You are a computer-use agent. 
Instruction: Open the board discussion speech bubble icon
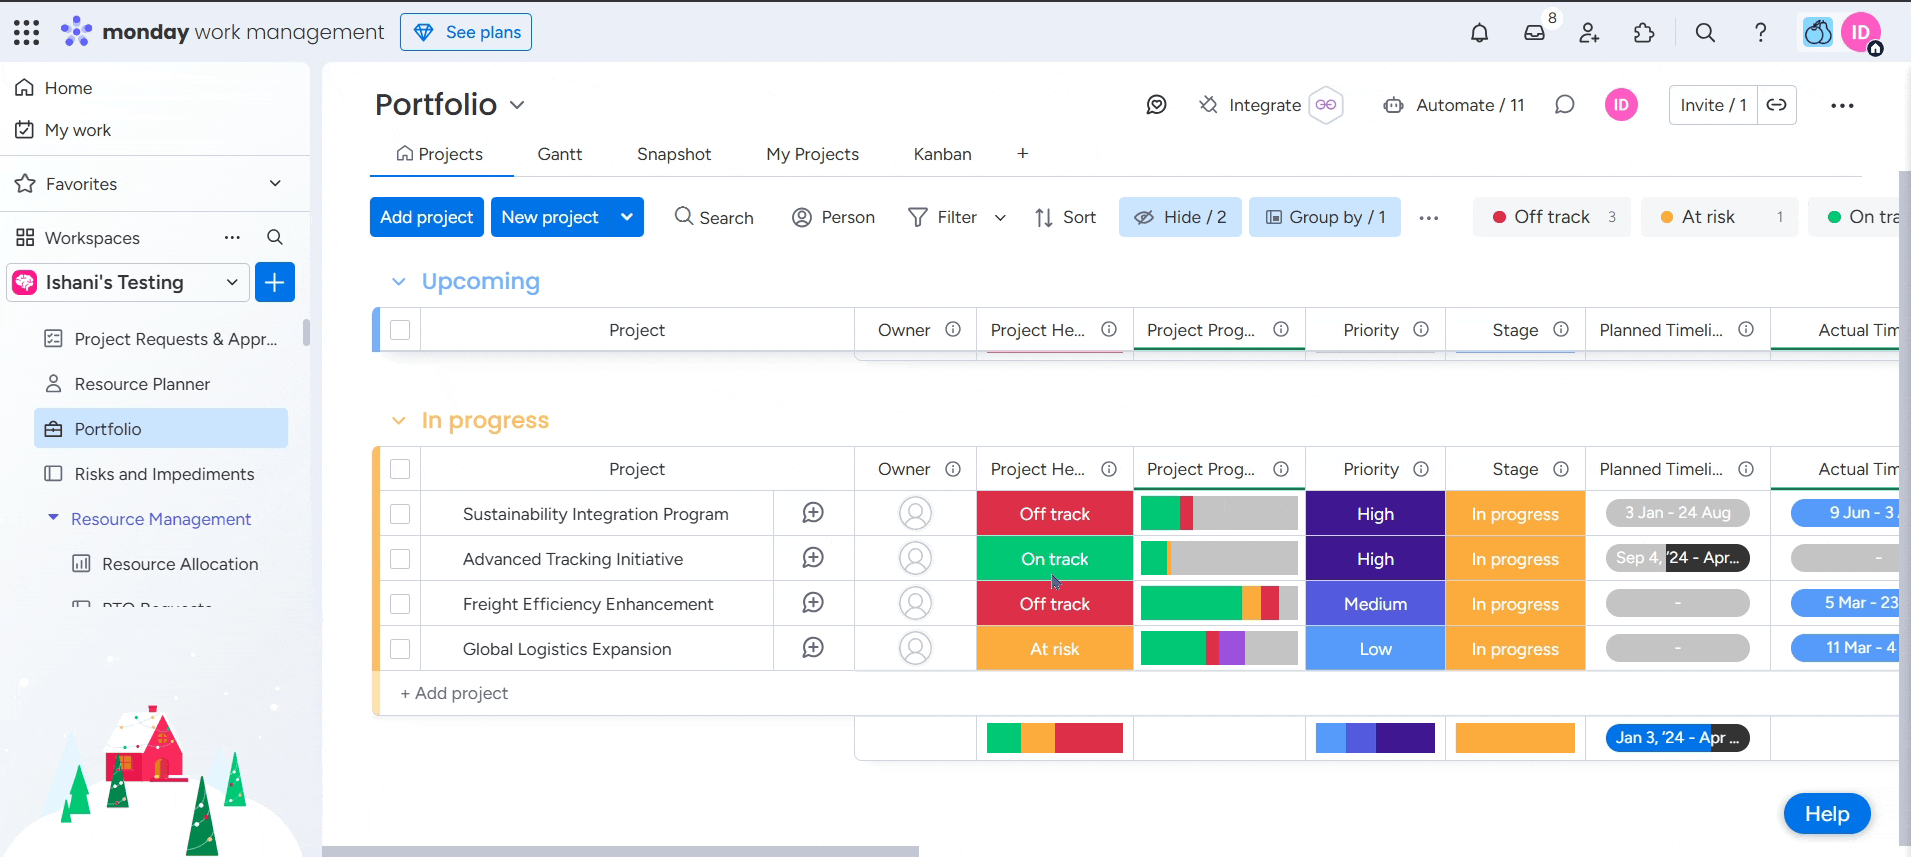(1565, 105)
